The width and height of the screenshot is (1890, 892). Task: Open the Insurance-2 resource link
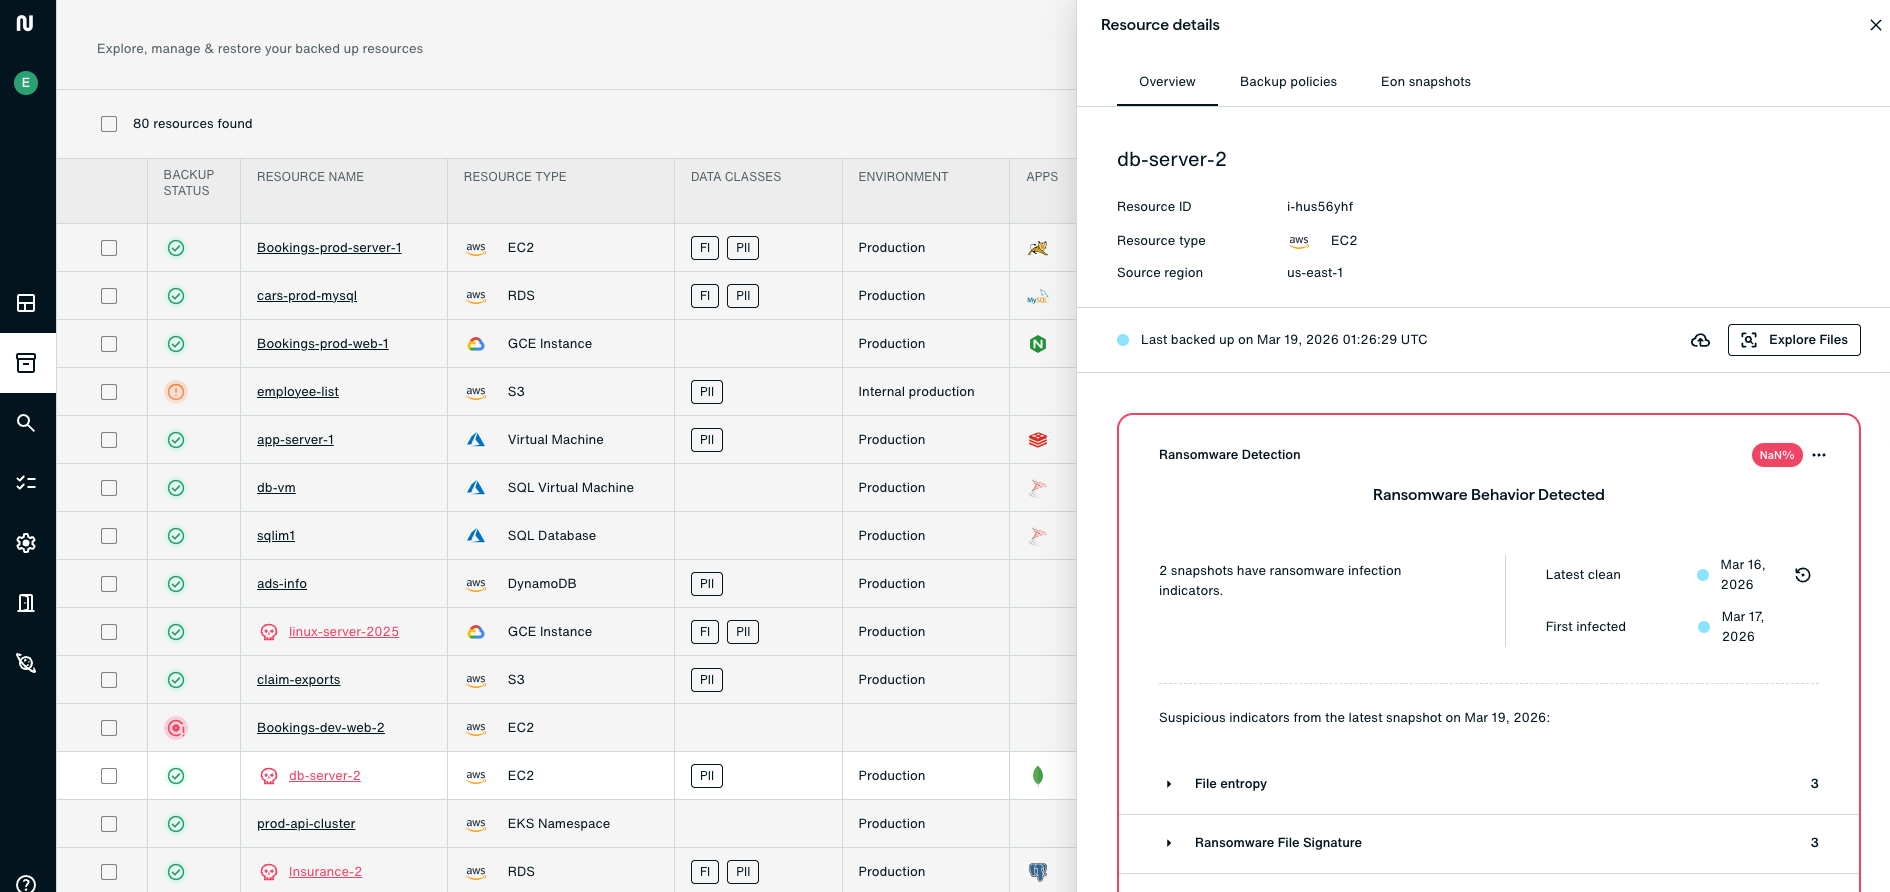325,872
